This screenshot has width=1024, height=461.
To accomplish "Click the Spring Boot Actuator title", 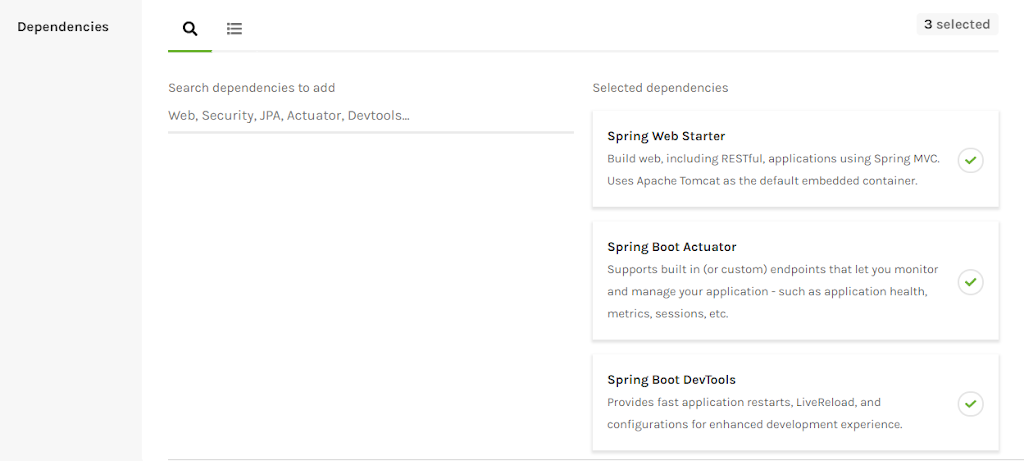I will 671,247.
